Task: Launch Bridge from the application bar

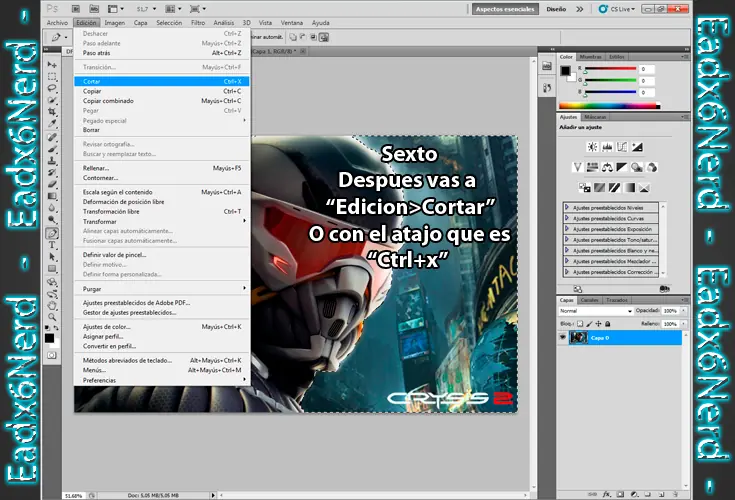Action: (75, 9)
